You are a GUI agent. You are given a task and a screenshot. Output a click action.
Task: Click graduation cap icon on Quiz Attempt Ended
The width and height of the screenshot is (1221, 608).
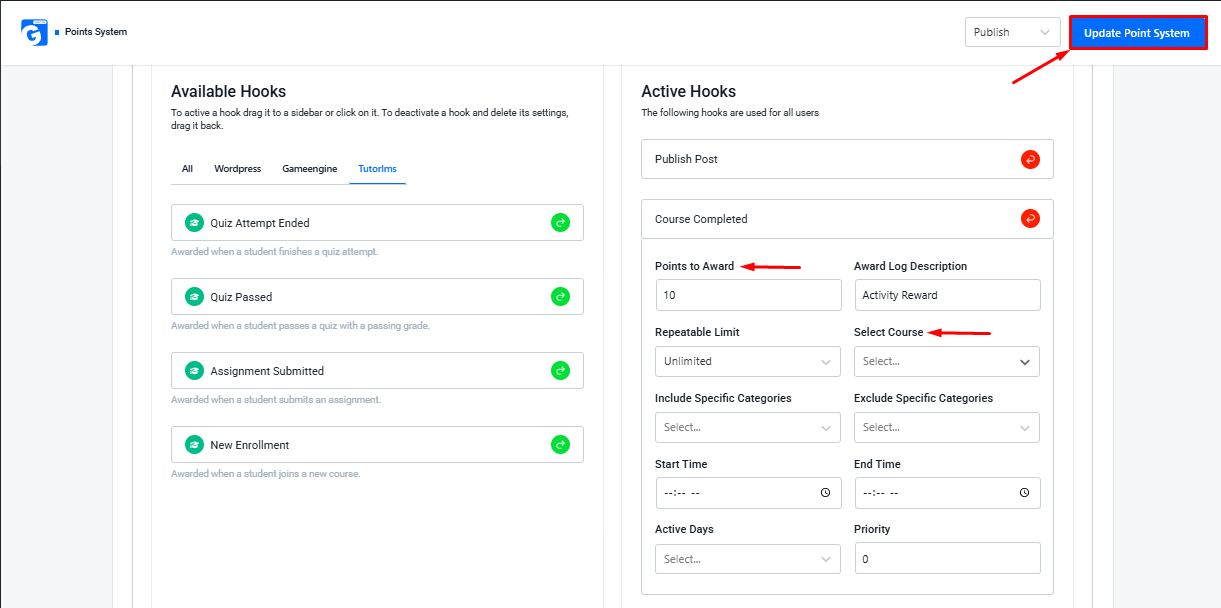click(x=194, y=223)
